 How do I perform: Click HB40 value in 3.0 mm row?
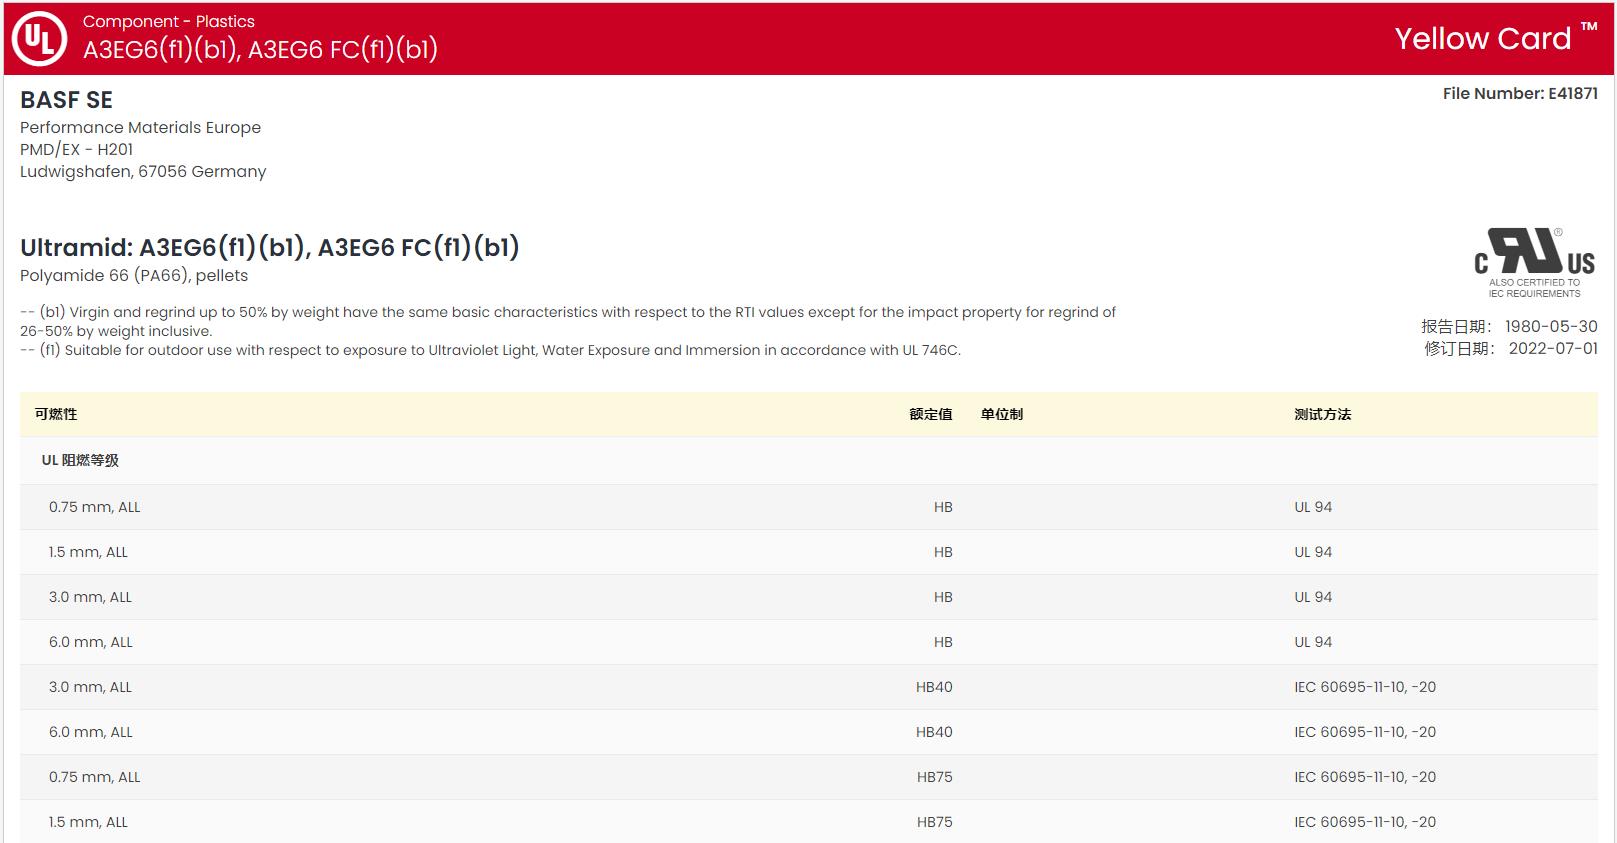coord(934,687)
